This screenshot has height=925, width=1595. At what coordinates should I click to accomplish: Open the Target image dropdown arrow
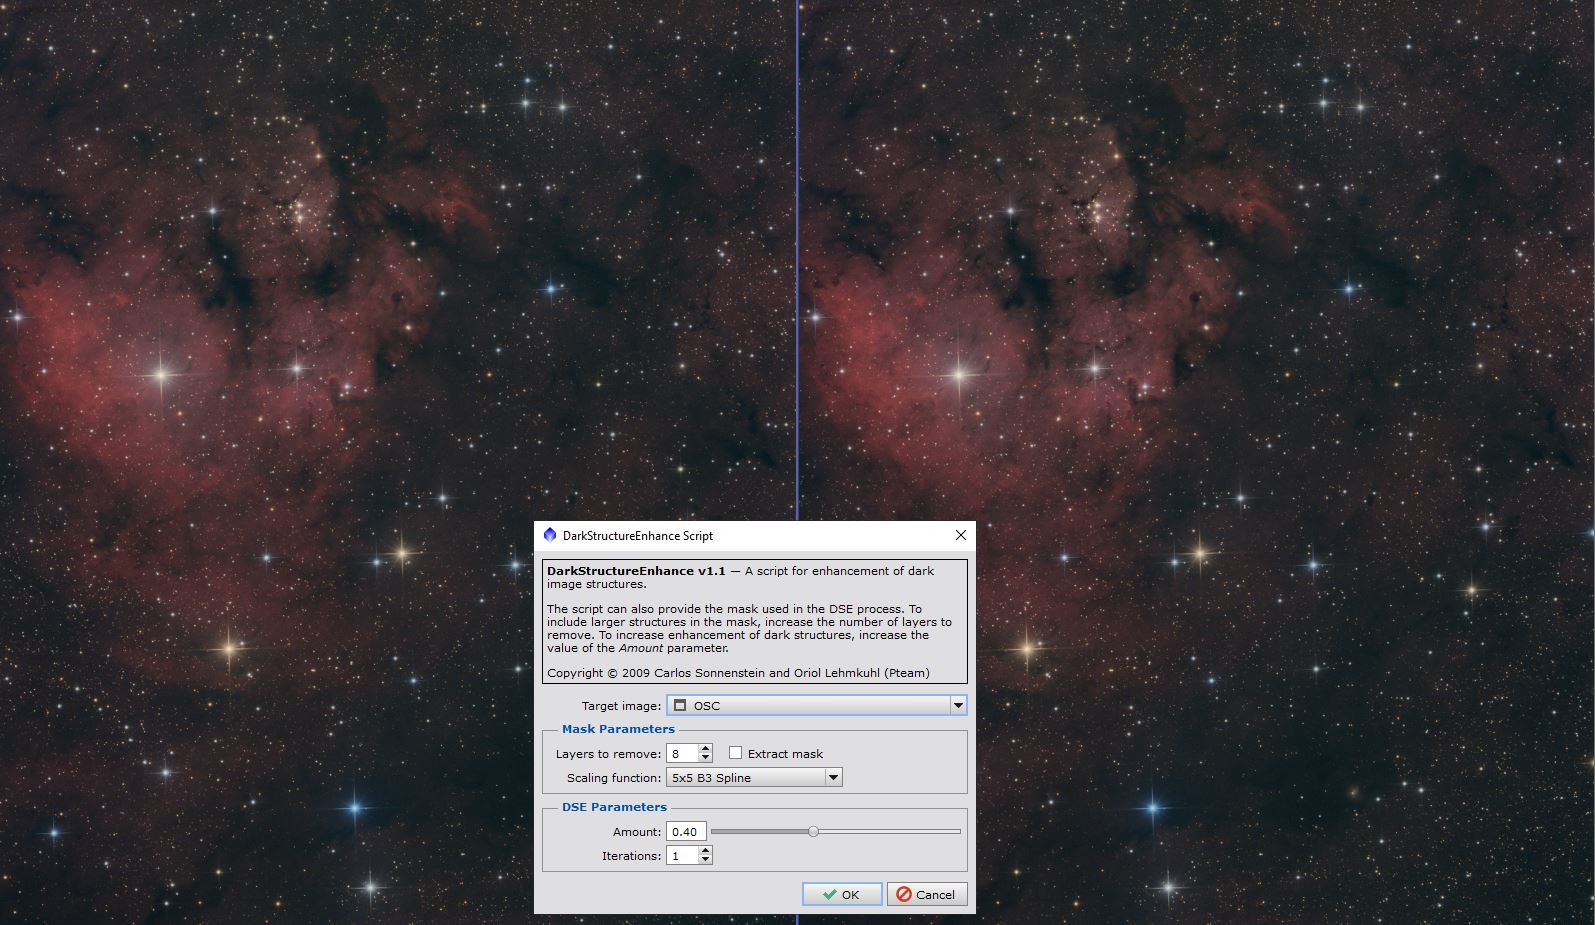957,705
